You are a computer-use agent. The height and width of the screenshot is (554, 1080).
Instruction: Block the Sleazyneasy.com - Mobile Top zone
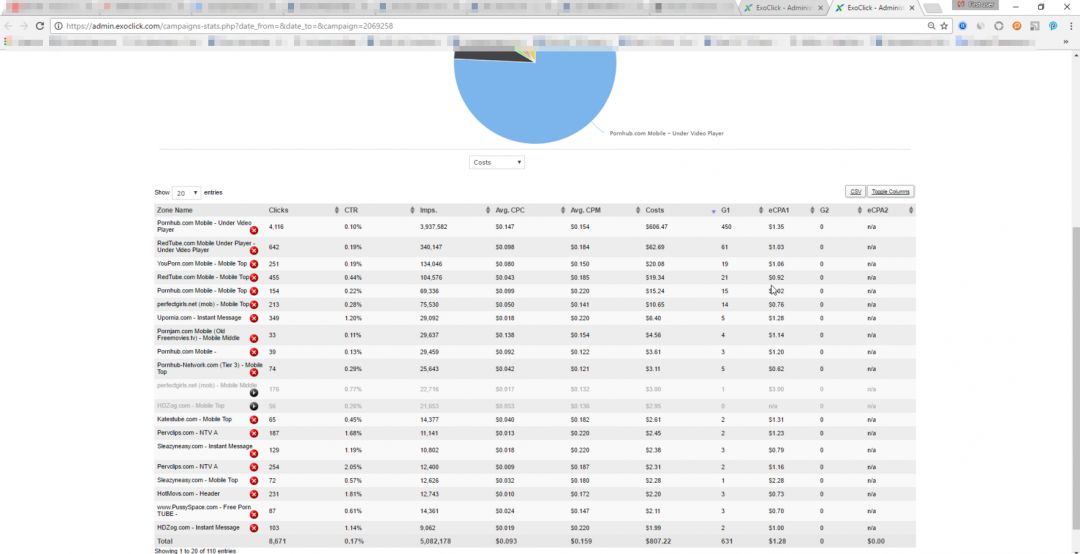click(x=253, y=481)
